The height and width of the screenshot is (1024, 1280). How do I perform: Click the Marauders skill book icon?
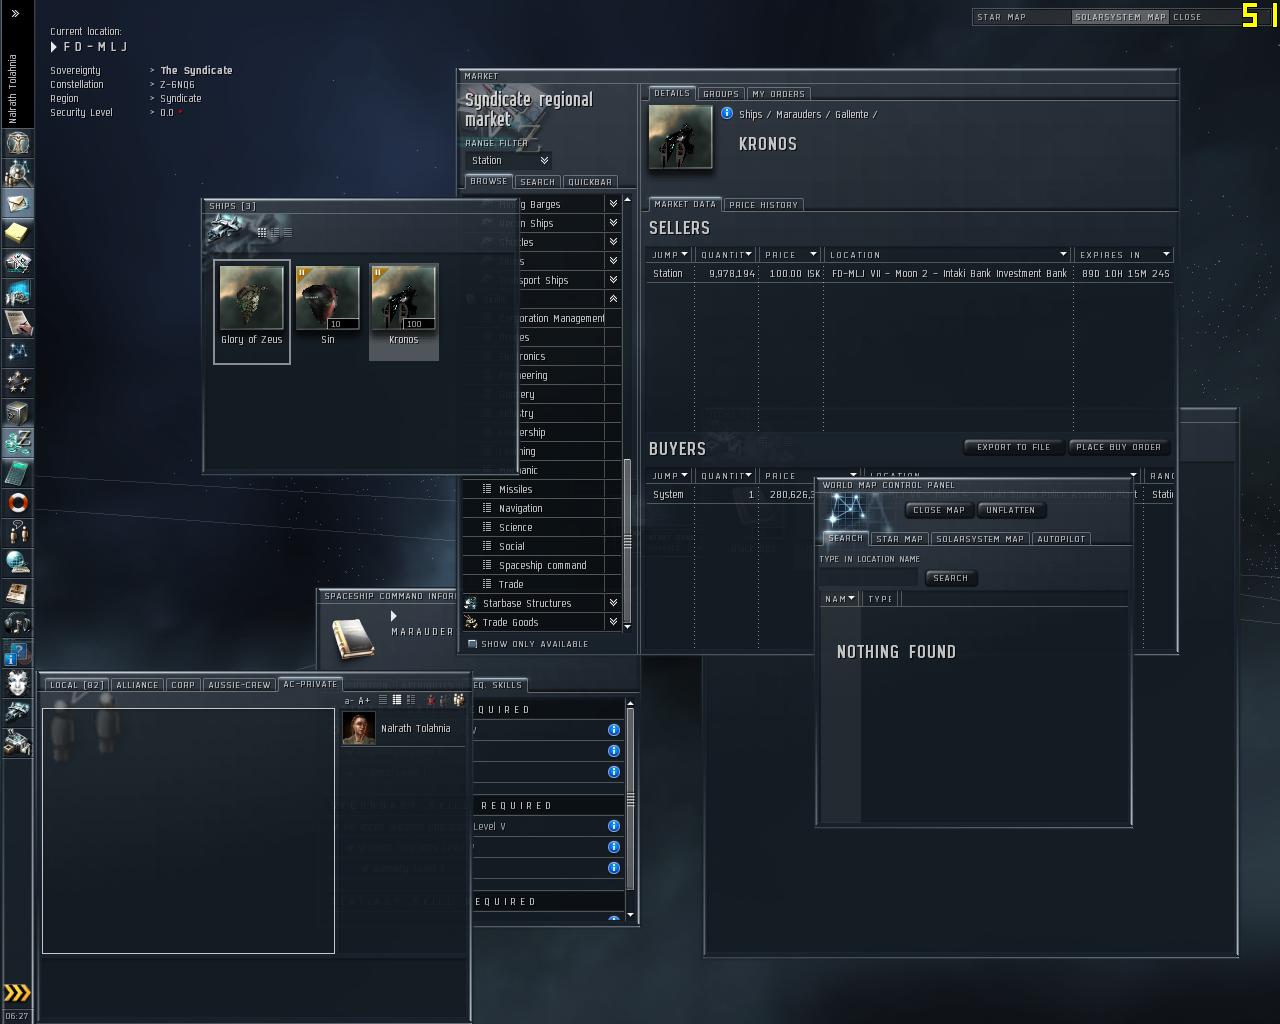pos(353,639)
